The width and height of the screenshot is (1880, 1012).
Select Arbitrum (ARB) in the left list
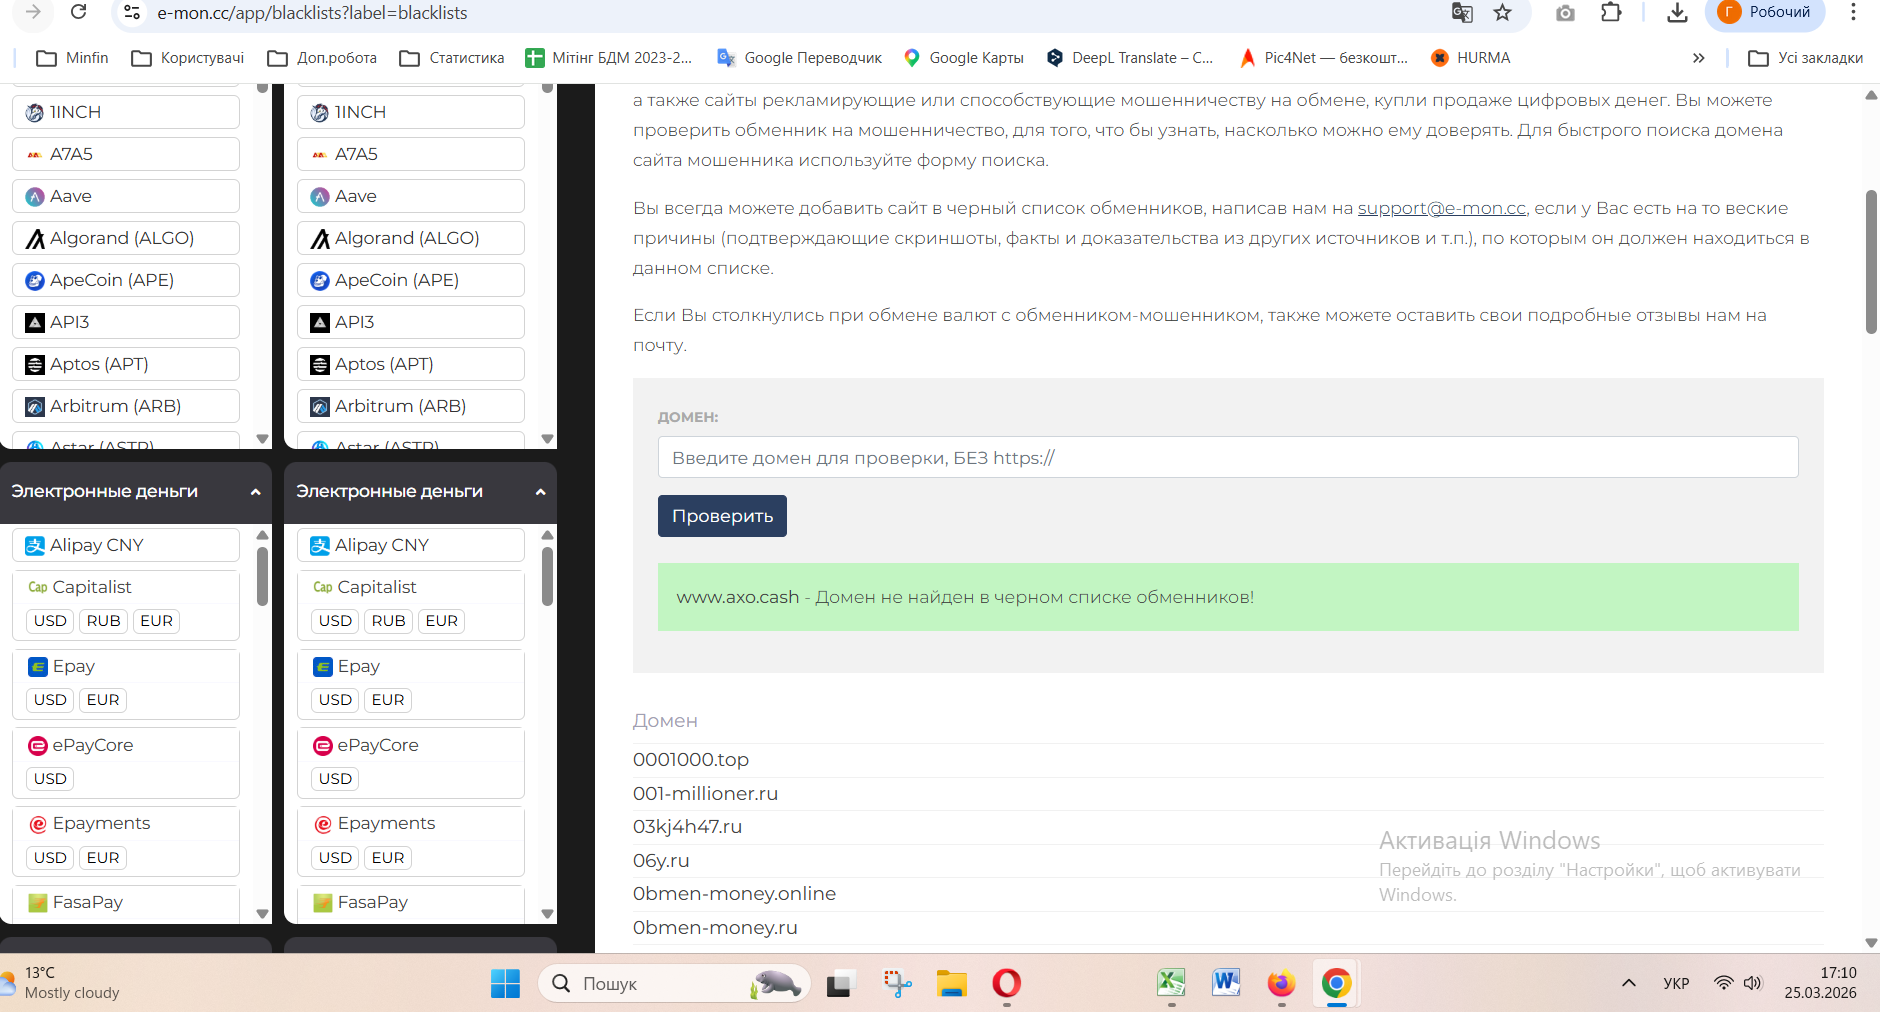126,406
